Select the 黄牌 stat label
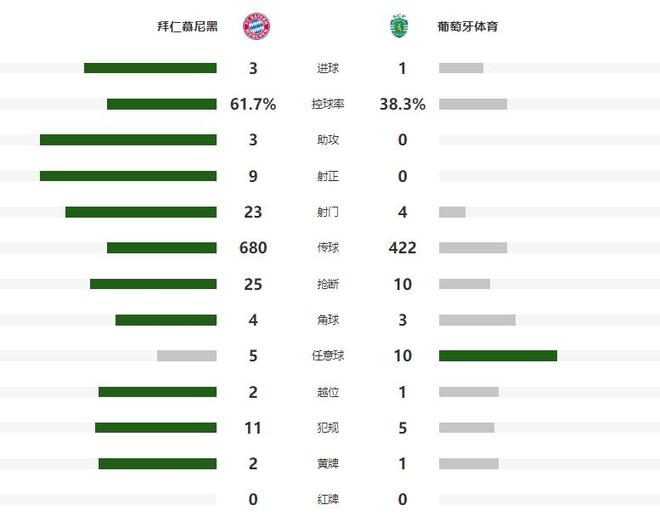 click(327, 464)
